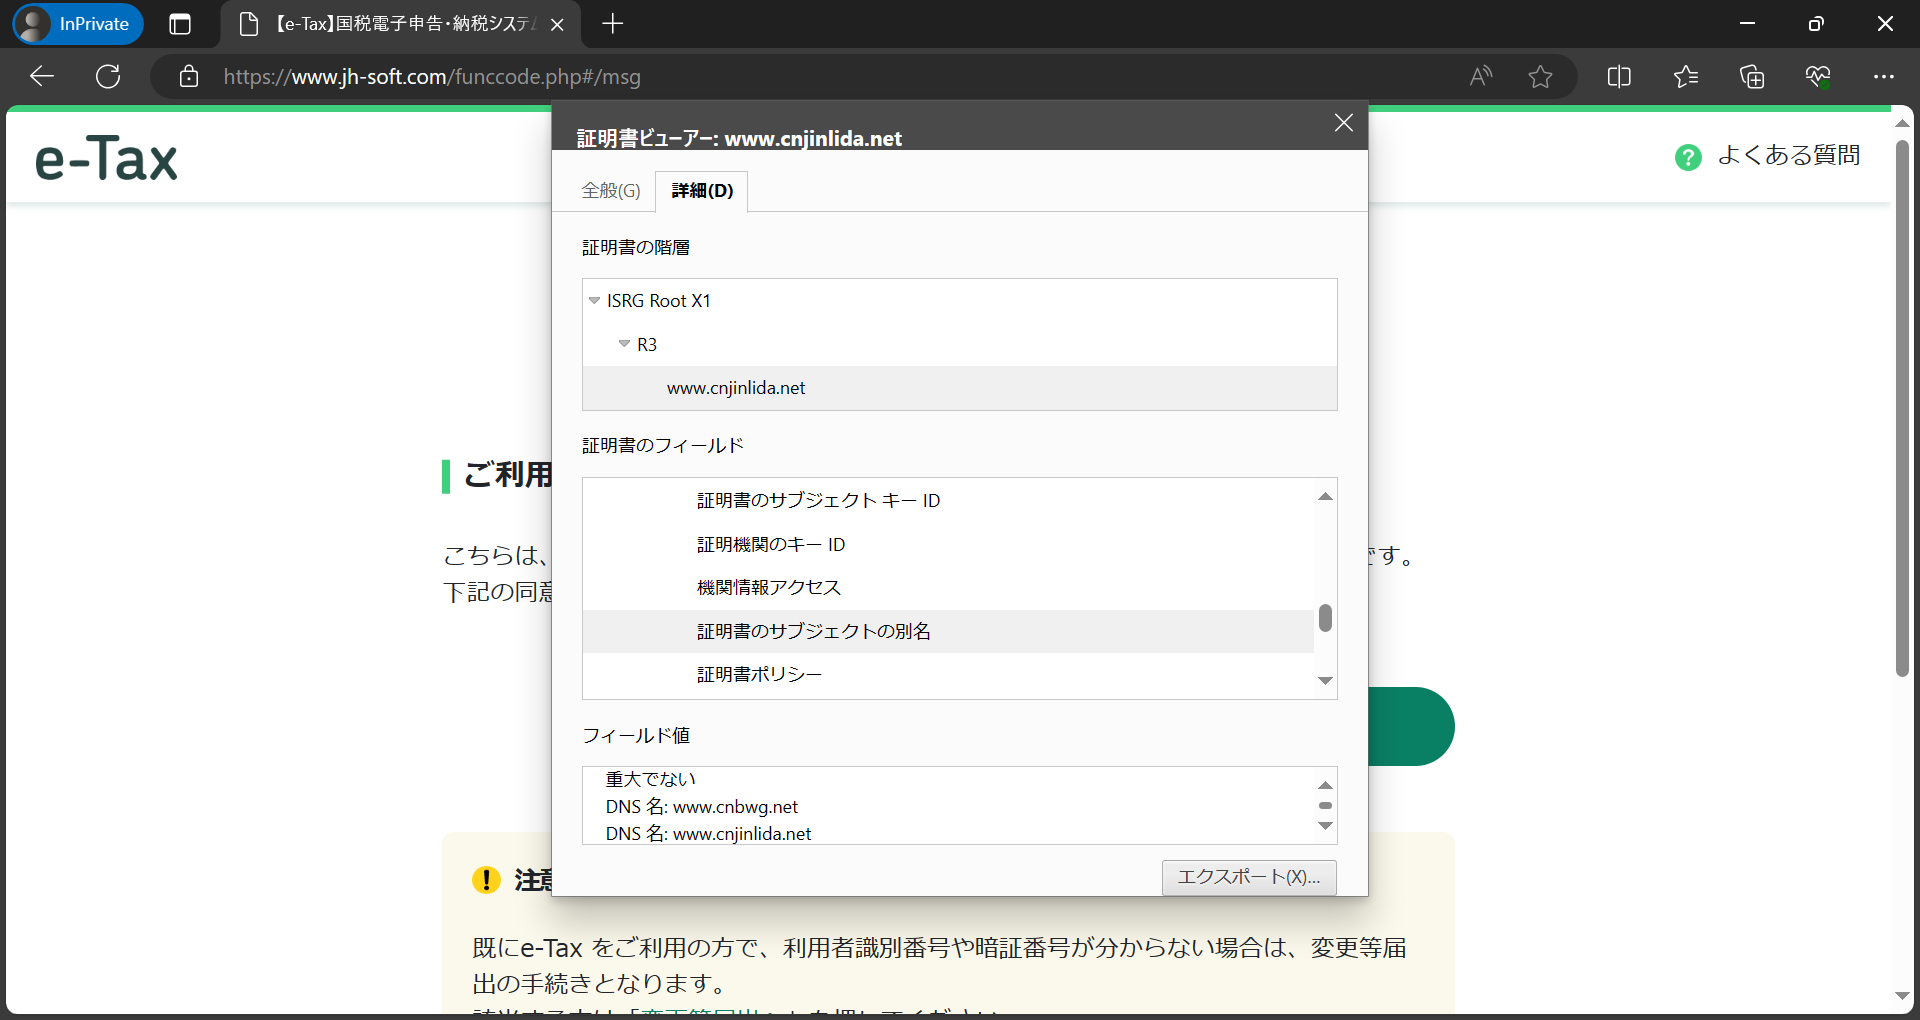
Task: Click the green question mark icon
Action: [x=1688, y=157]
